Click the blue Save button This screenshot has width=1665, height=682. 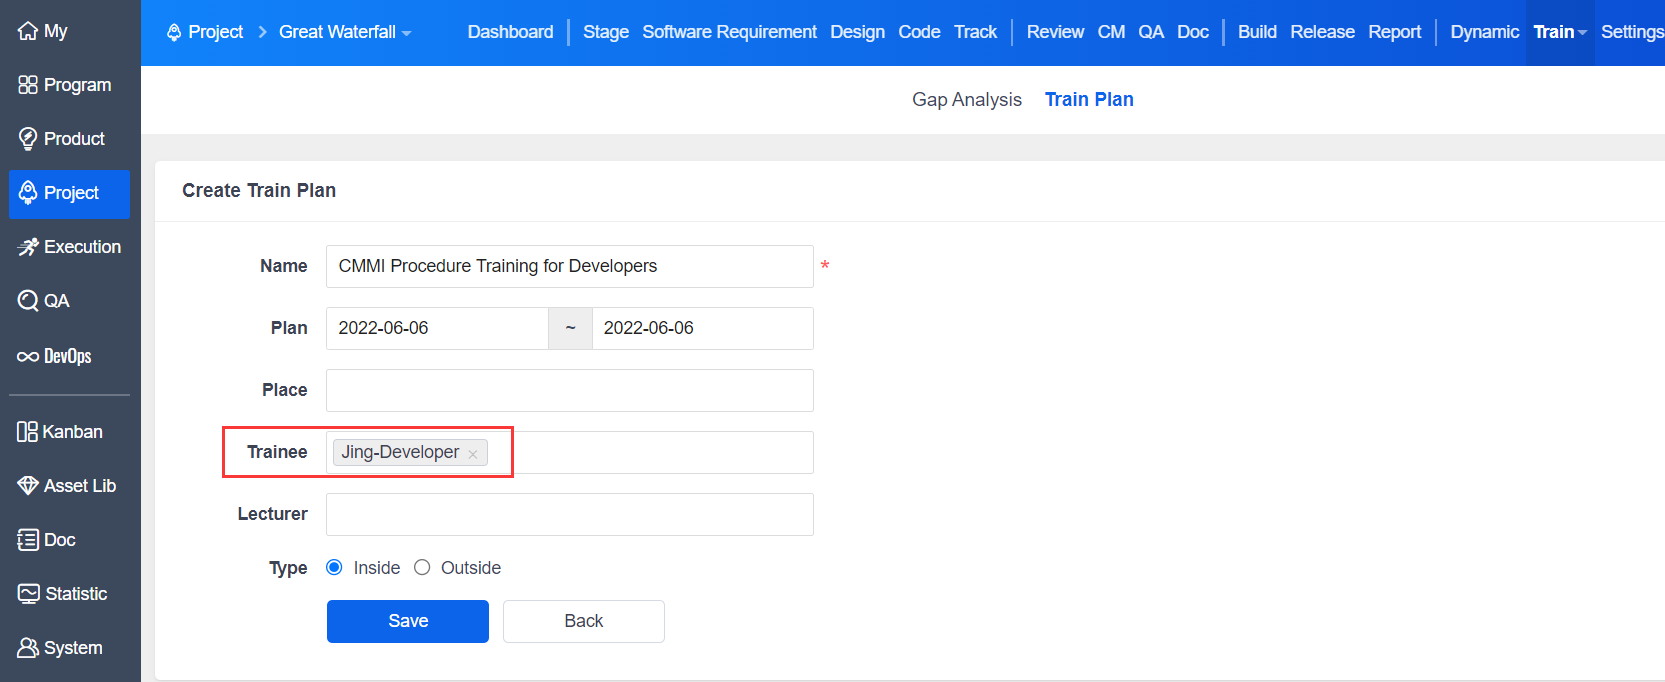[407, 621]
